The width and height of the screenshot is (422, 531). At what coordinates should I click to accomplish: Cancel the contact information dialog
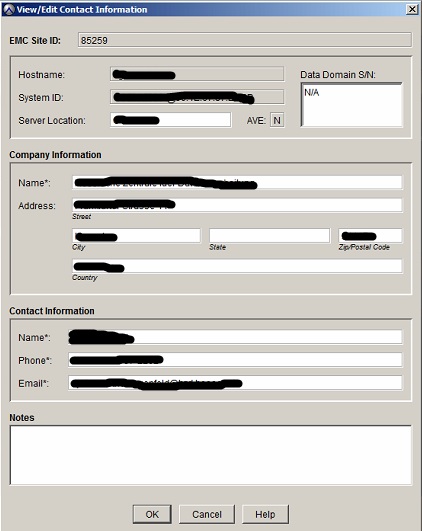pos(207,514)
